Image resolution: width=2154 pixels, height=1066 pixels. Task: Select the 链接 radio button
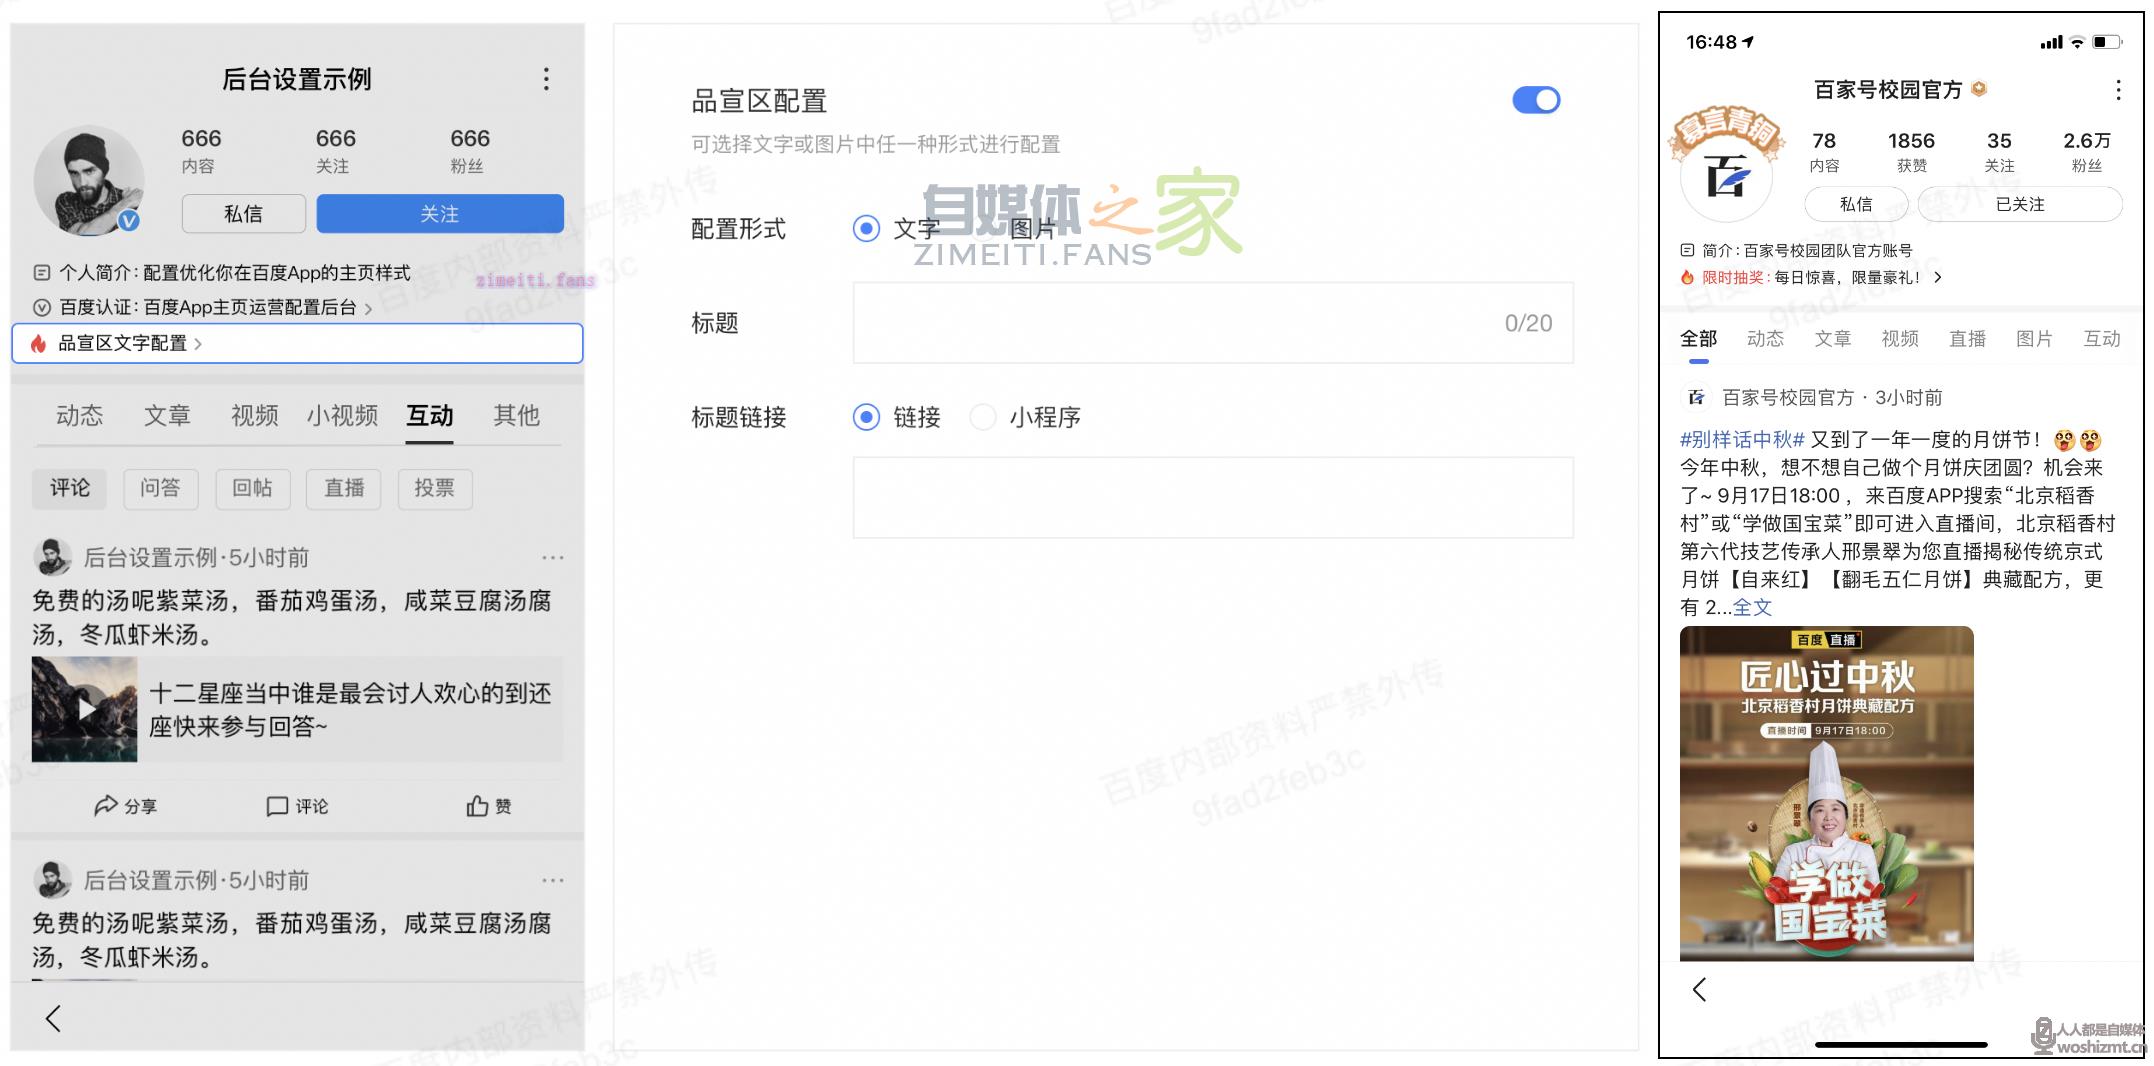point(867,417)
